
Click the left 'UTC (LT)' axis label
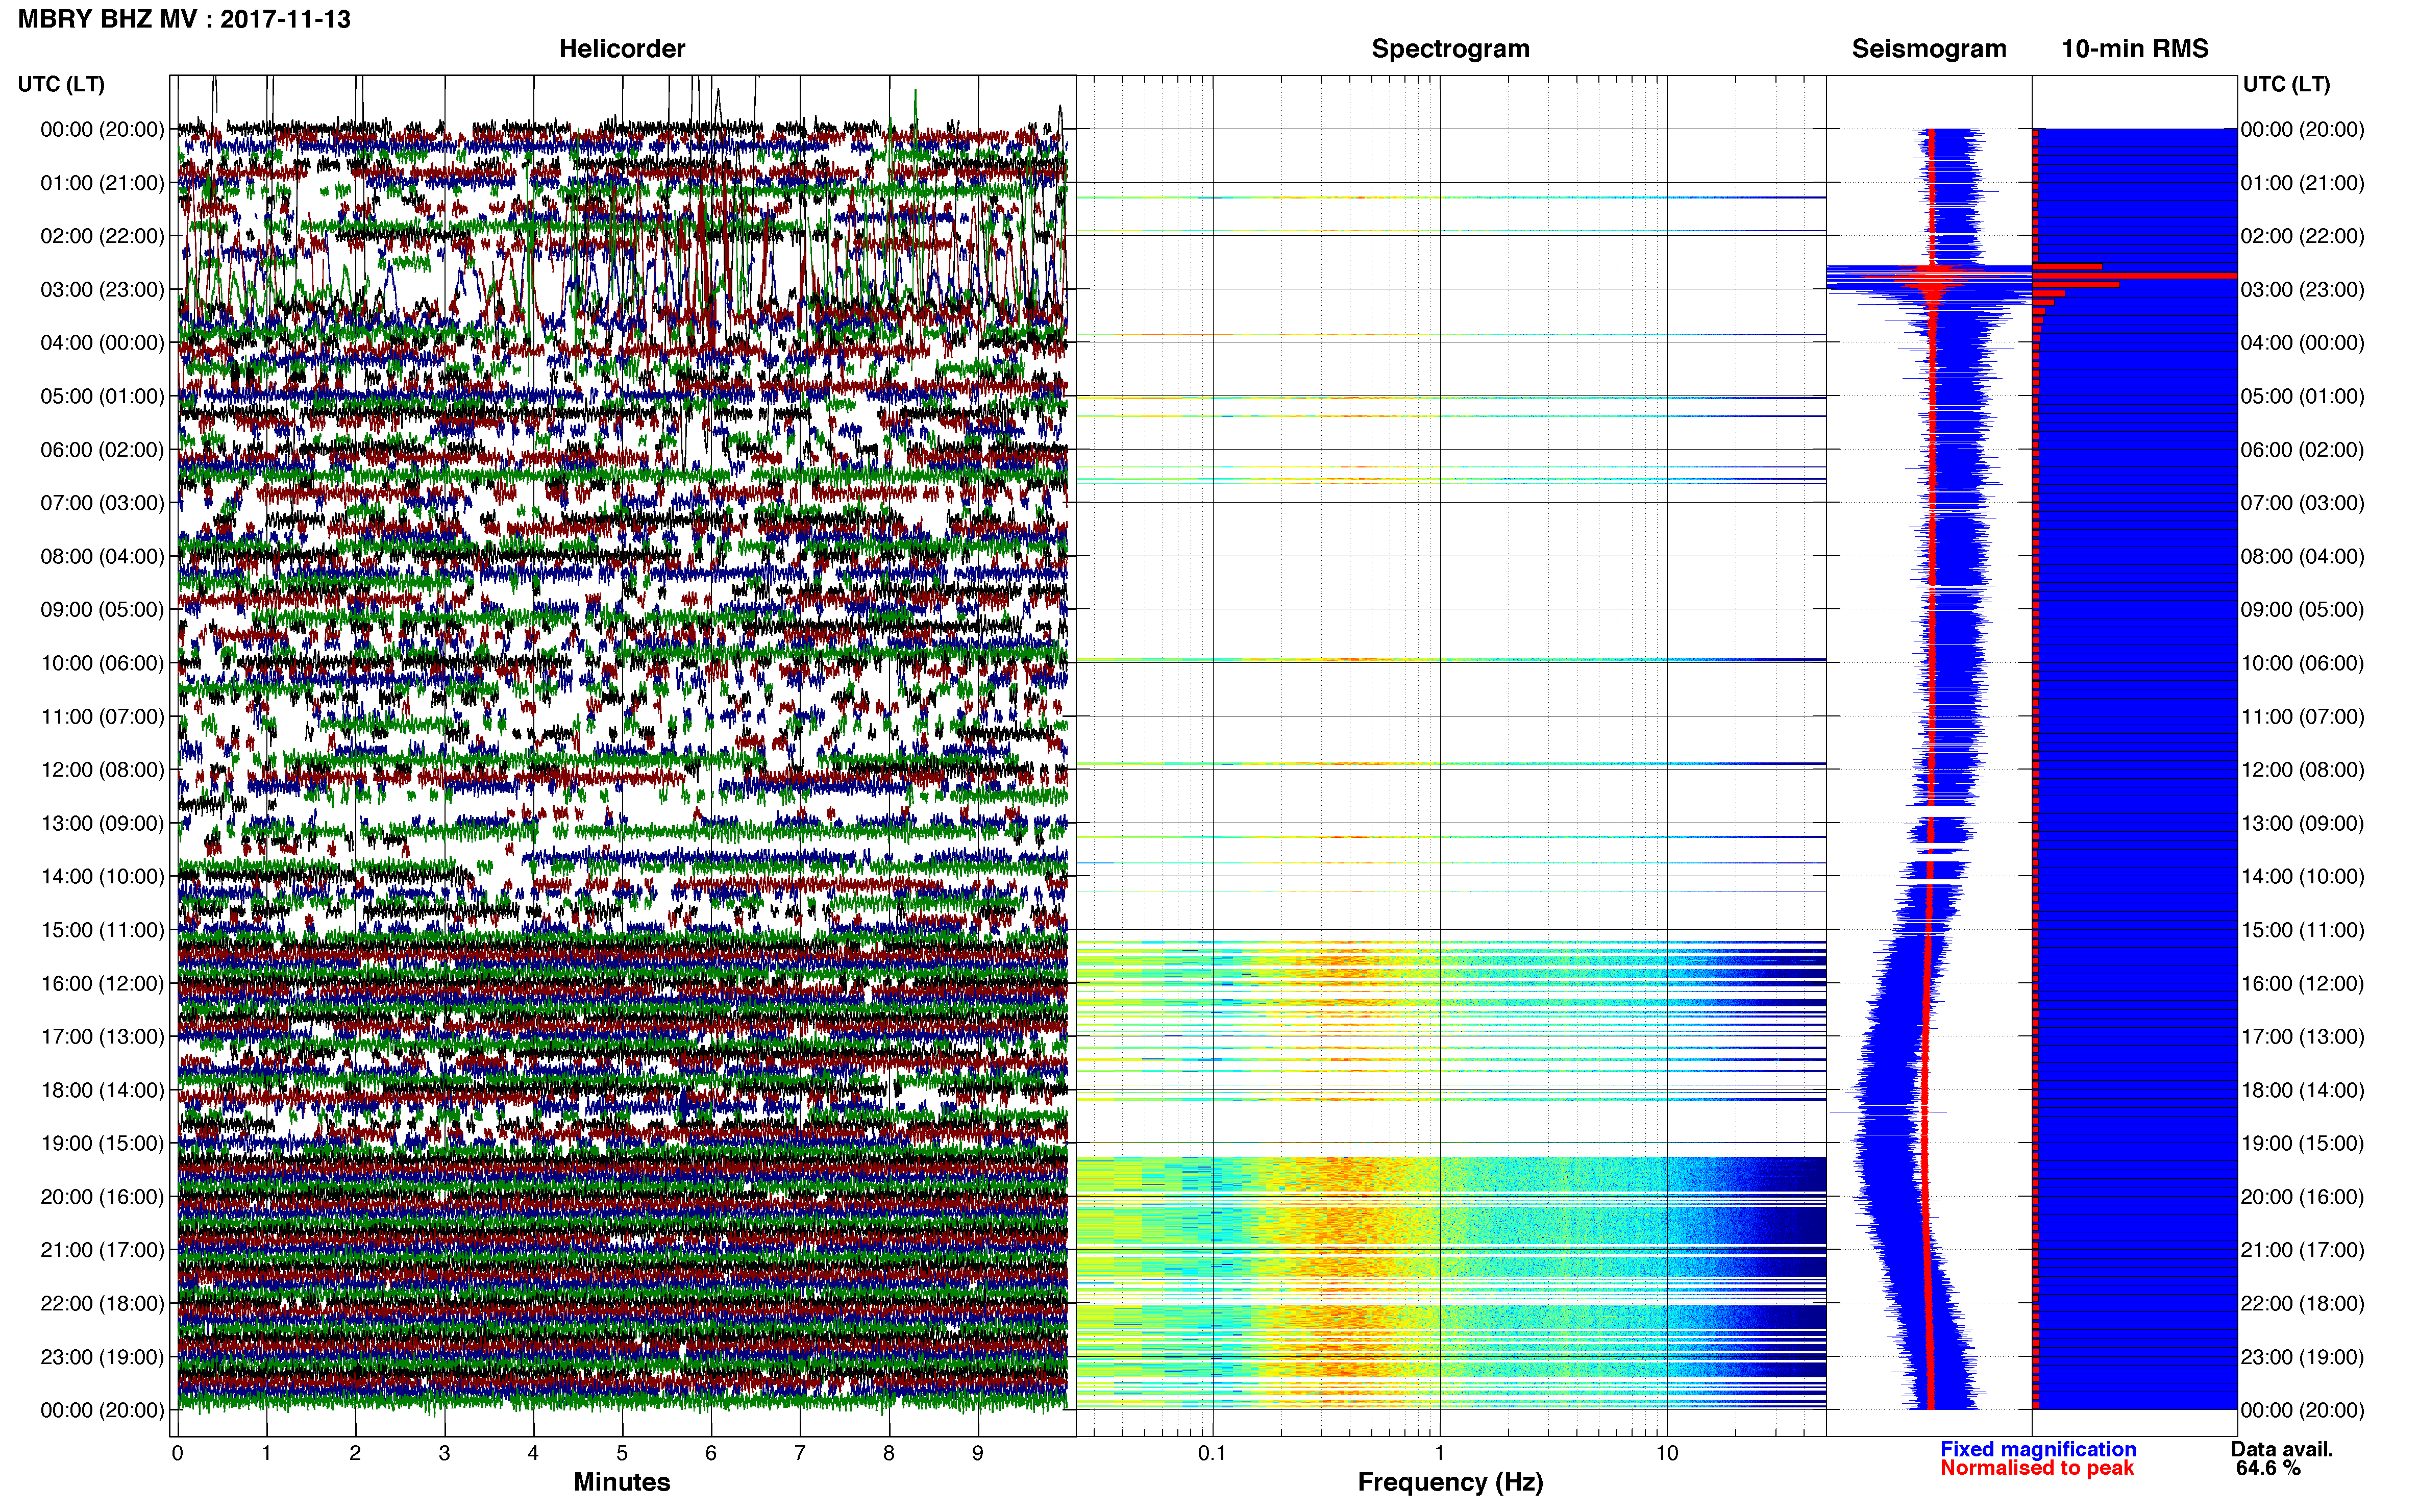[61, 84]
